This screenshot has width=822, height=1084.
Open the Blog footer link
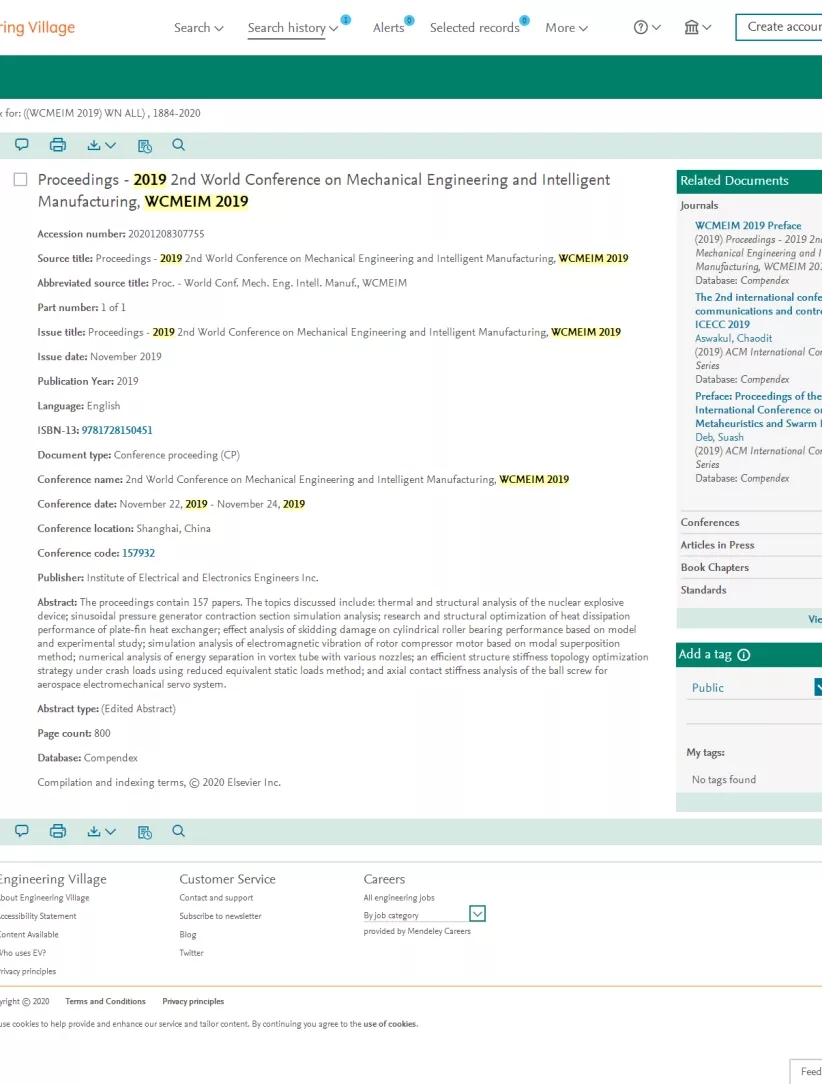pos(188,934)
